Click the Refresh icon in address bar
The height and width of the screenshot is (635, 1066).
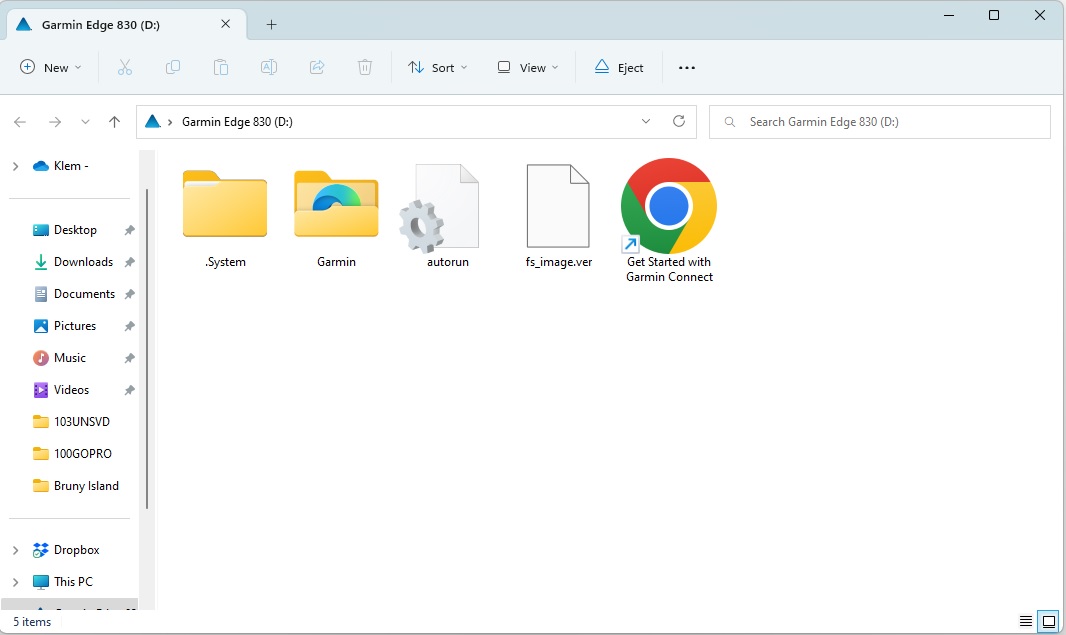[x=679, y=121]
